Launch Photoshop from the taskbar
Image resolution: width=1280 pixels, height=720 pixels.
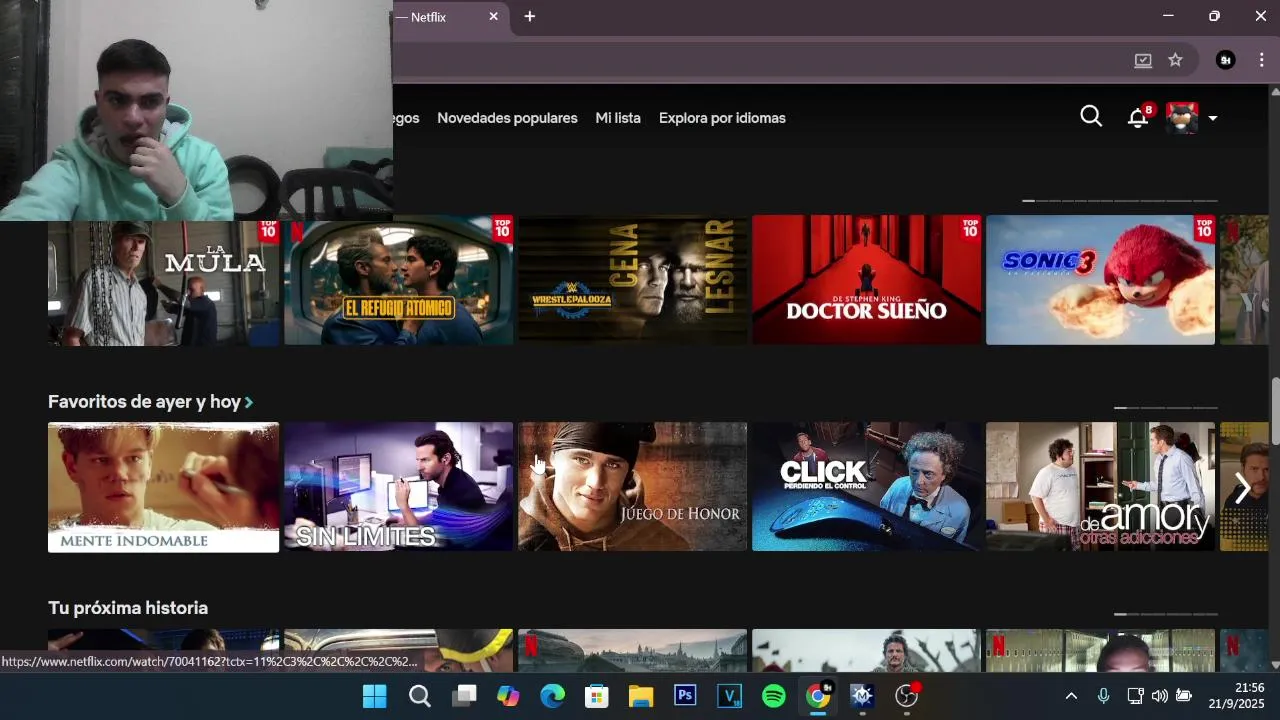[685, 696]
